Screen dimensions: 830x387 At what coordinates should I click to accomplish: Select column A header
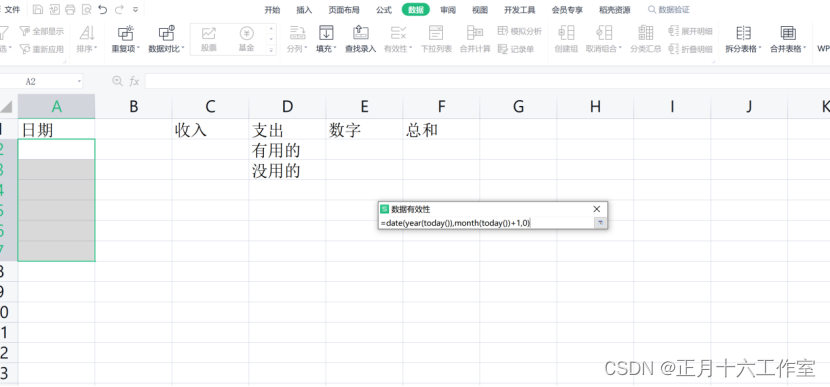[x=57, y=106]
